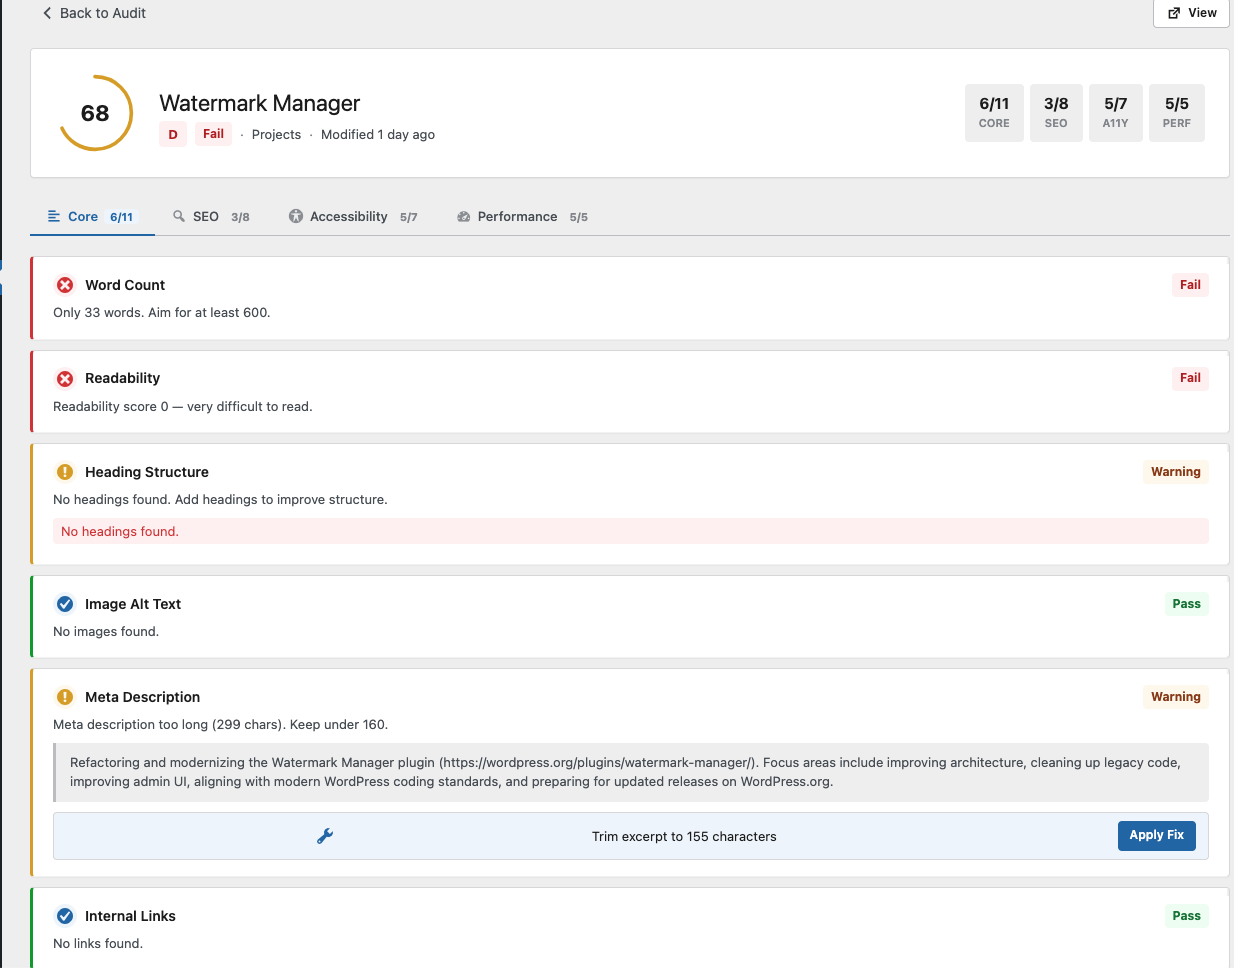Click the 'Only 33 words' message
1234x968 pixels.
[162, 313]
